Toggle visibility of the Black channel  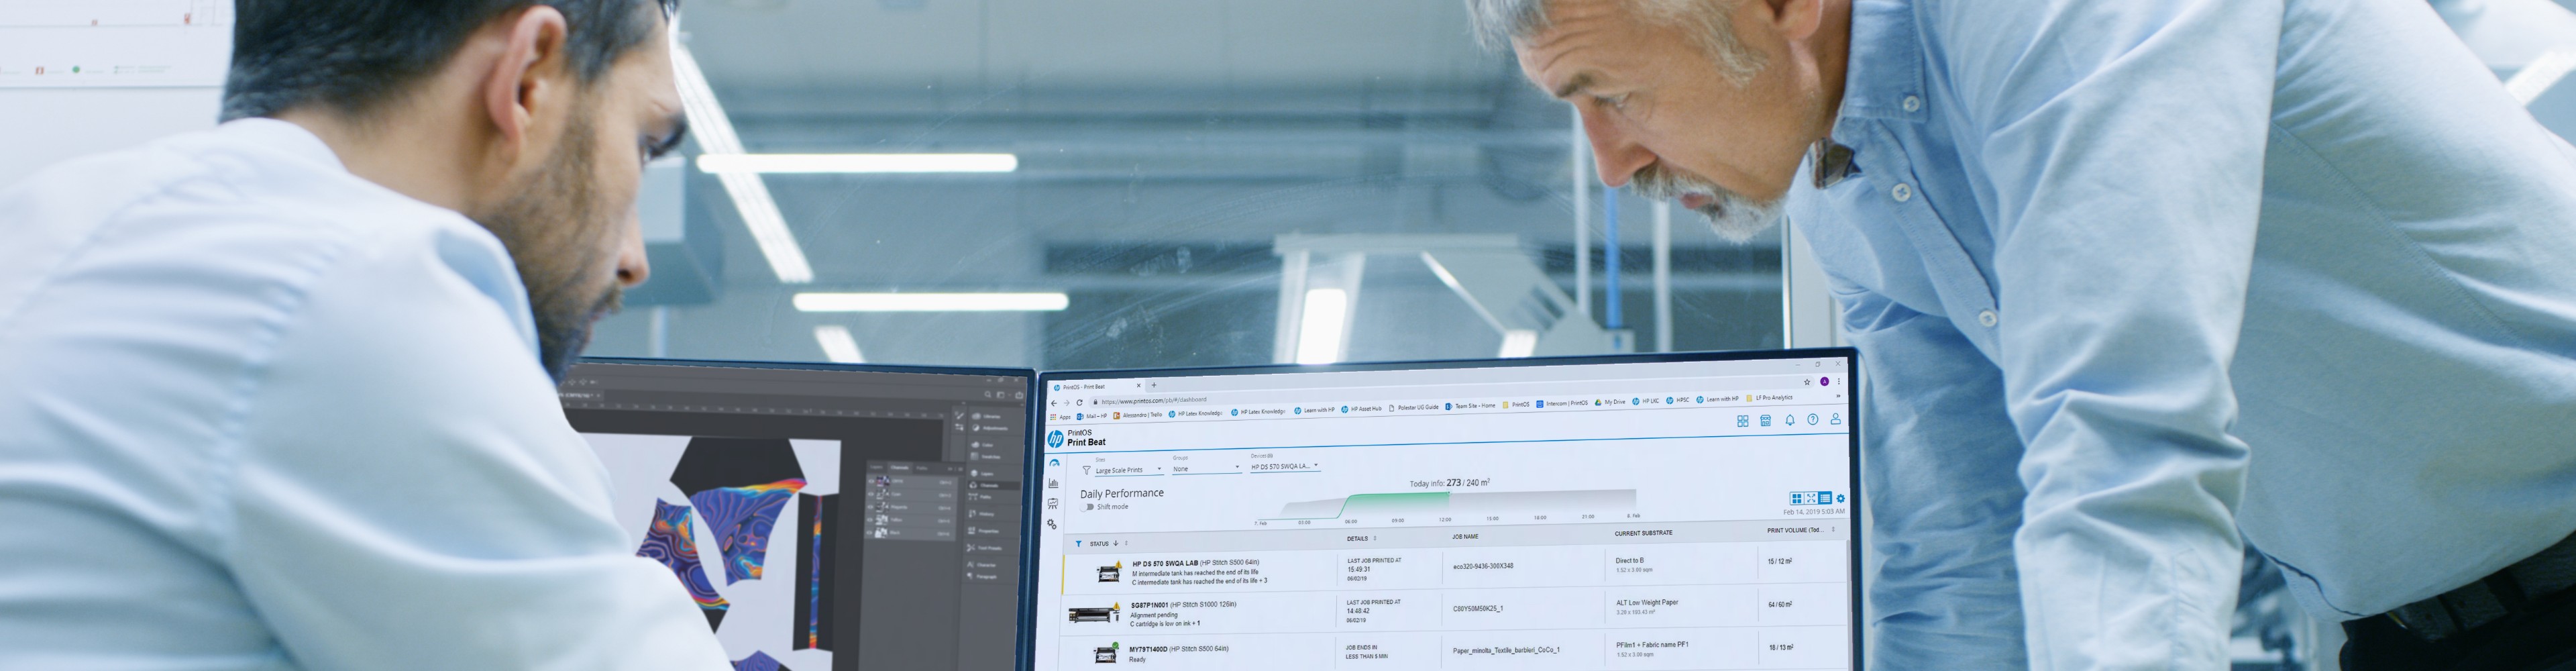pyautogui.click(x=871, y=533)
